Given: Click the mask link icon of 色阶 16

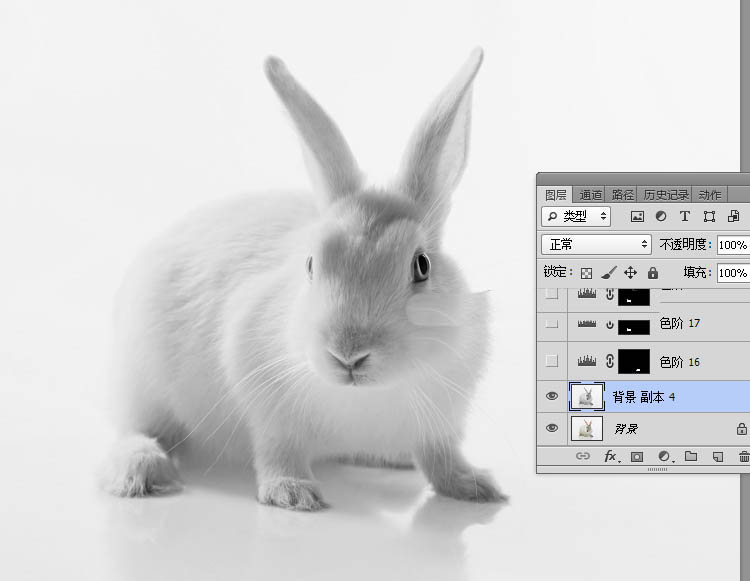Looking at the screenshot, I should (609, 361).
